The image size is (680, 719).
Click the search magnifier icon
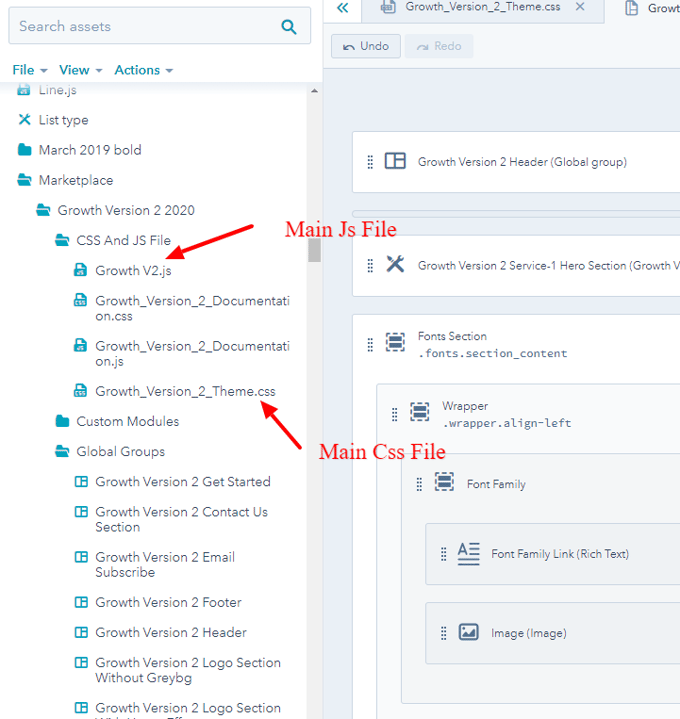pyautogui.click(x=289, y=27)
